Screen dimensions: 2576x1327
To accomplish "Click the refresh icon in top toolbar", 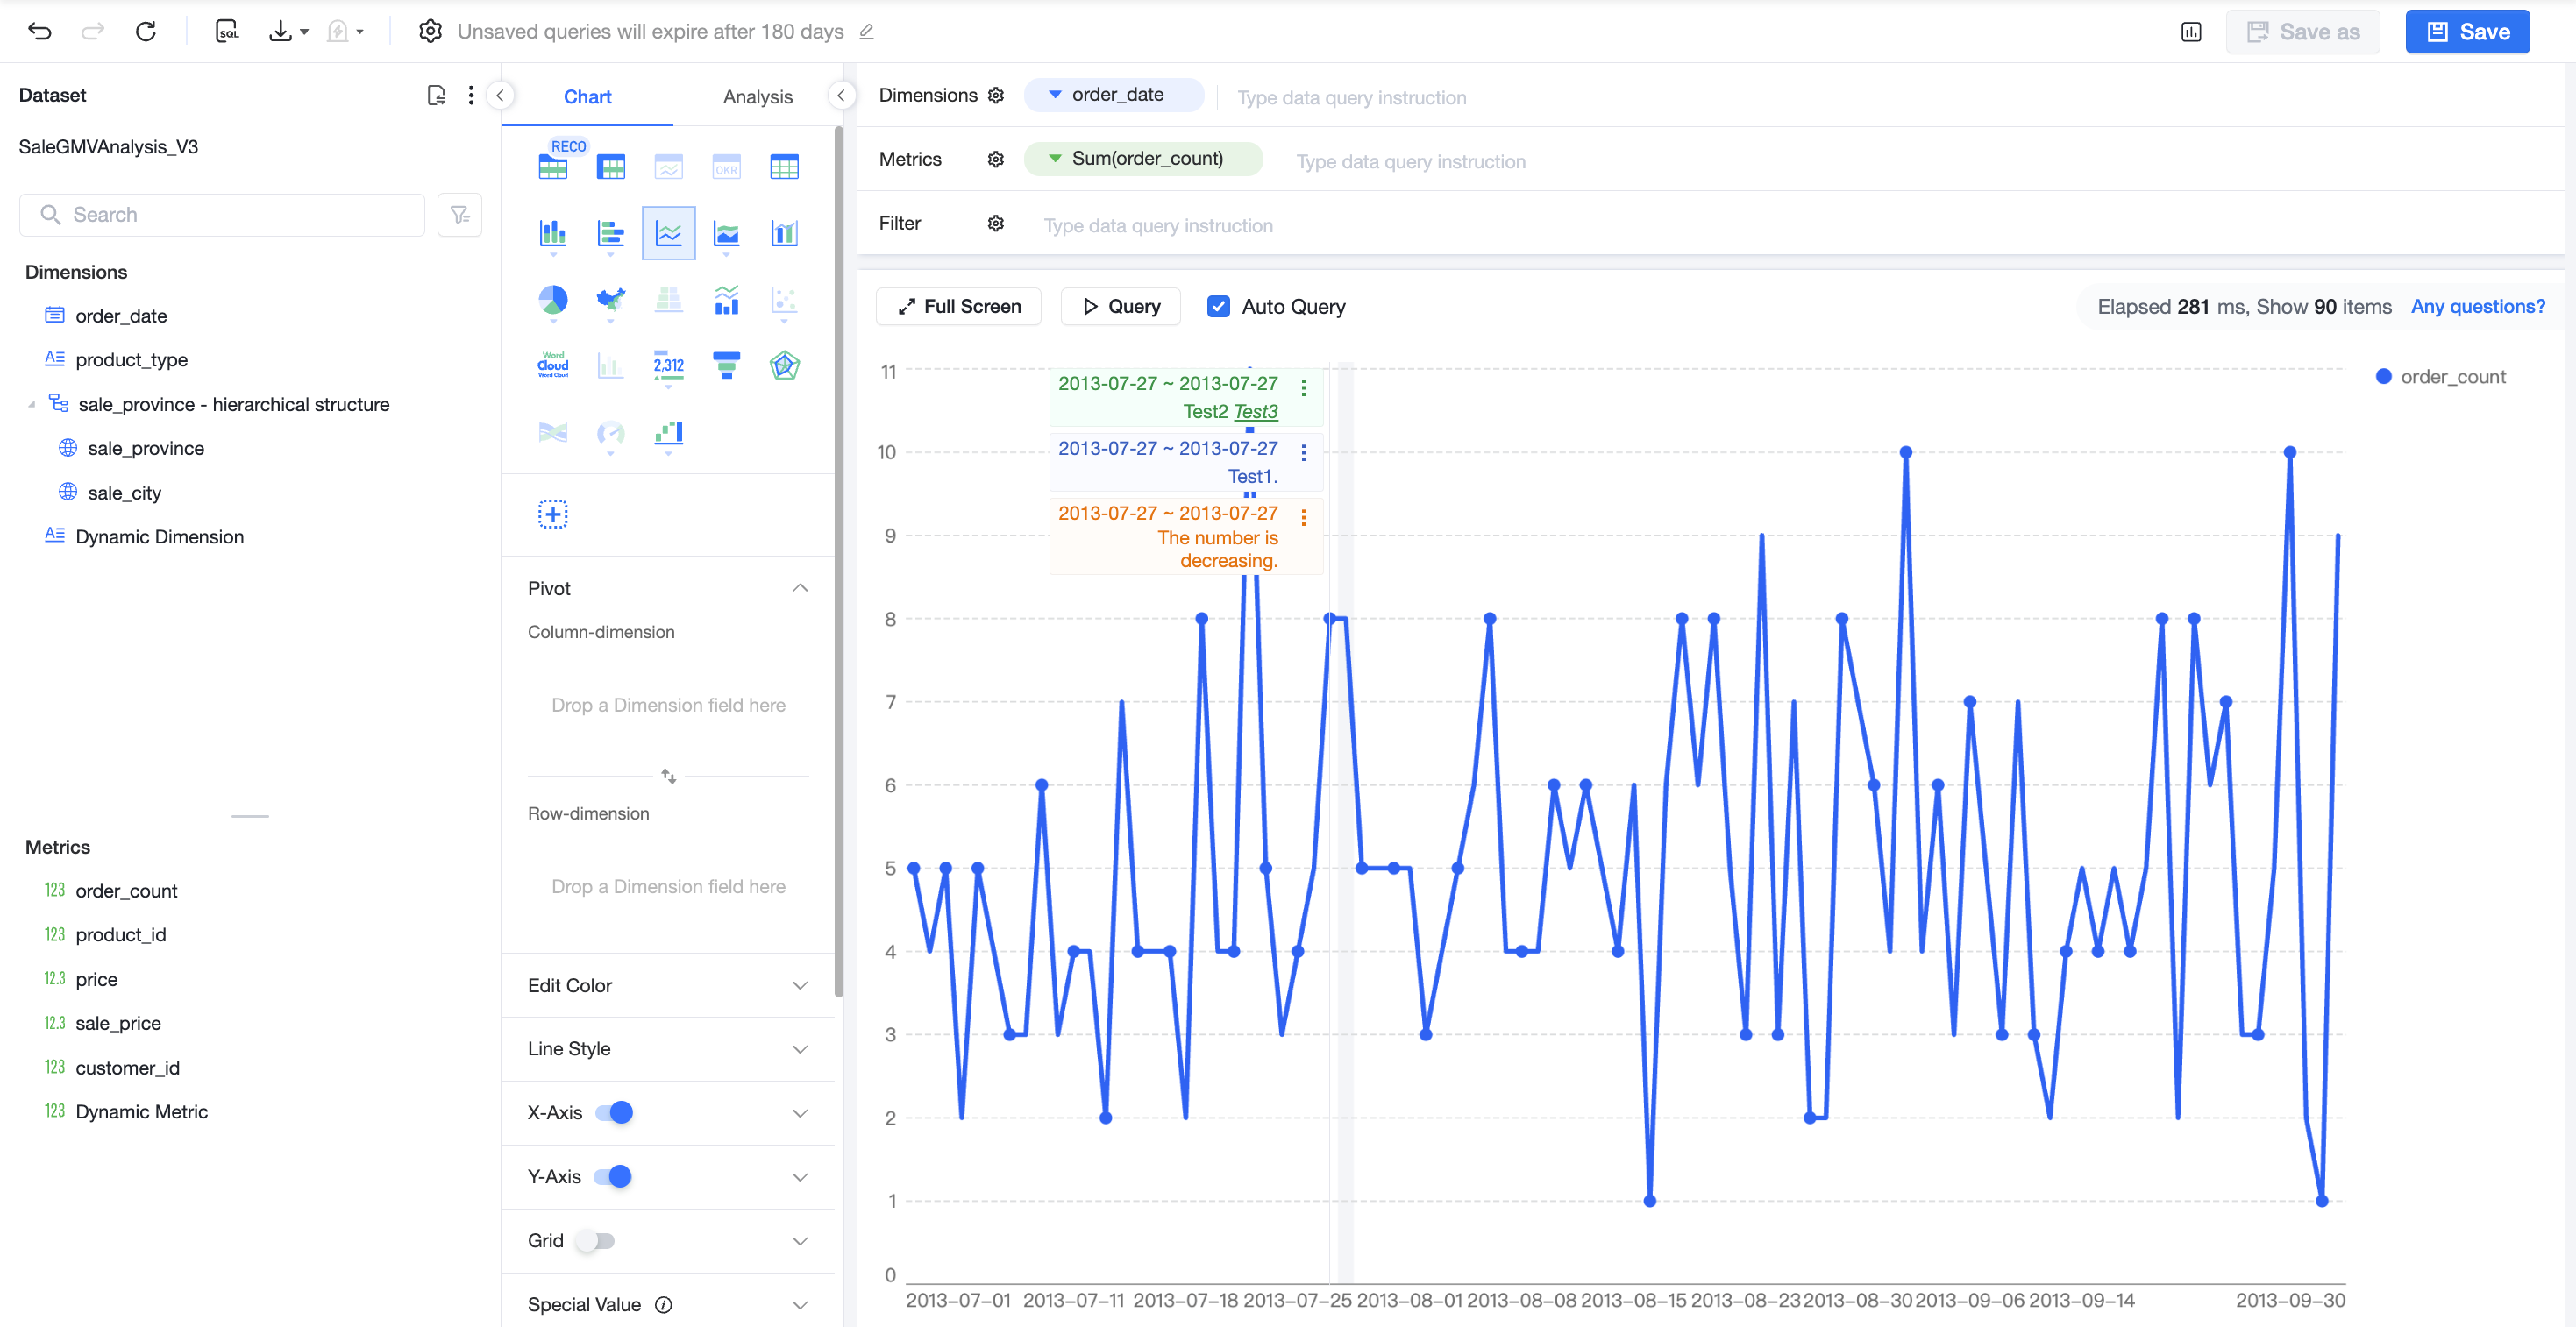I will pos(146,31).
